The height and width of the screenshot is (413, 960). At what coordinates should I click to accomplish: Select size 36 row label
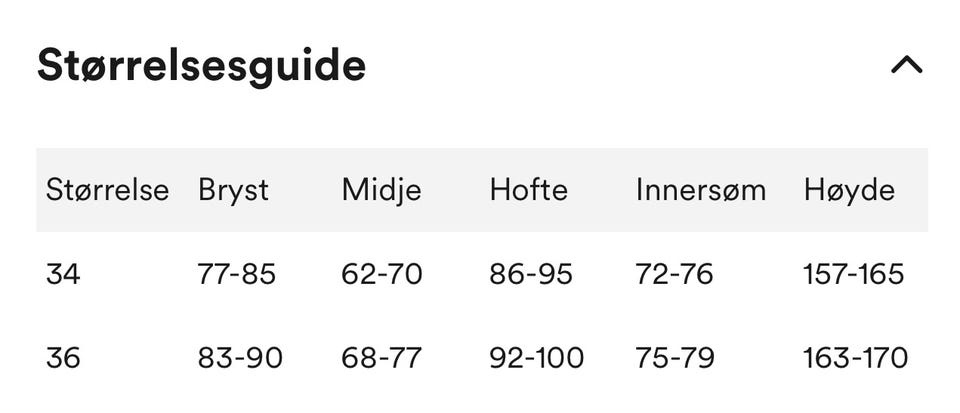click(63, 358)
